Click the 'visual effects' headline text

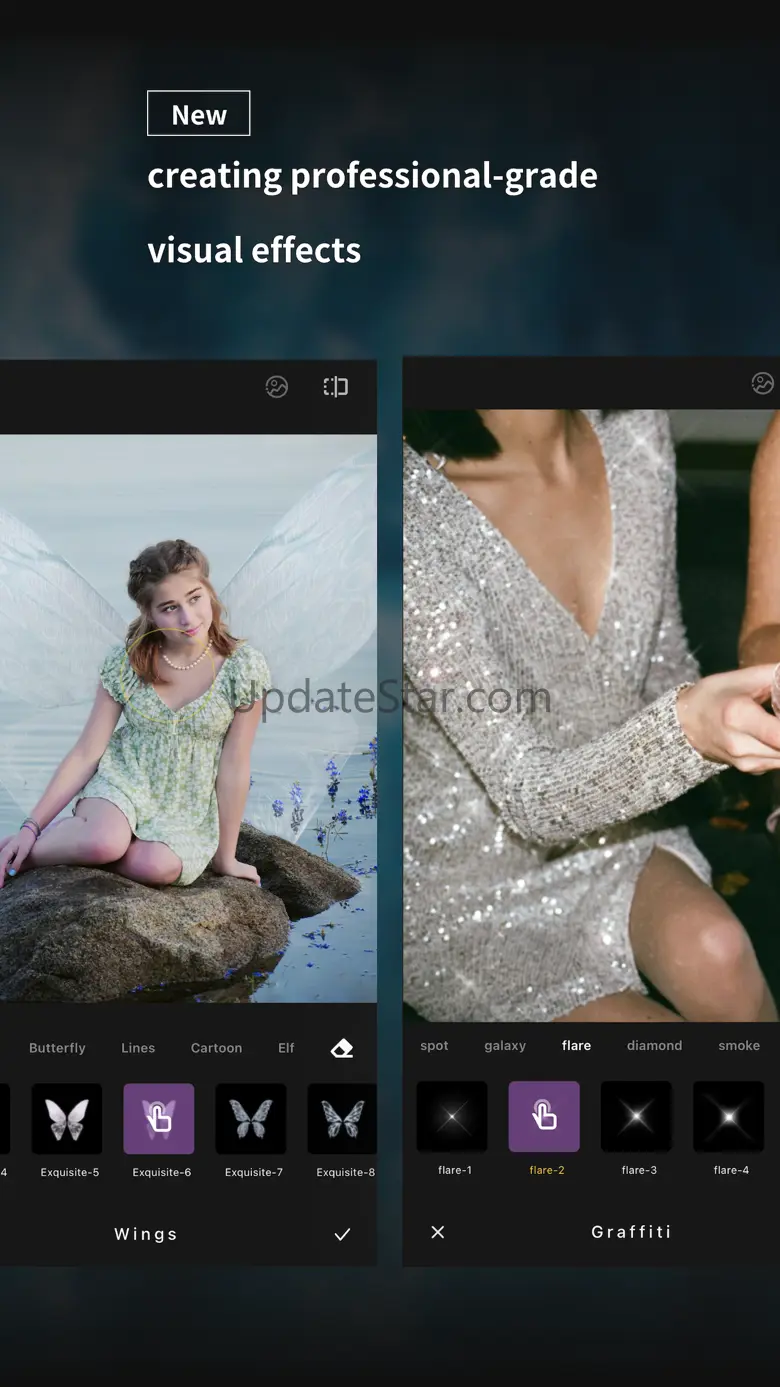tap(254, 249)
